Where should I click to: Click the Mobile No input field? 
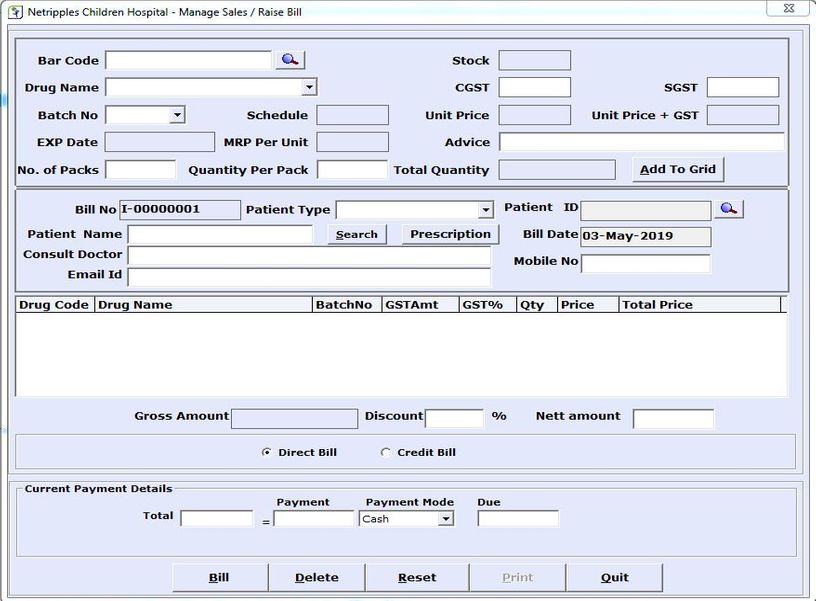(x=645, y=263)
